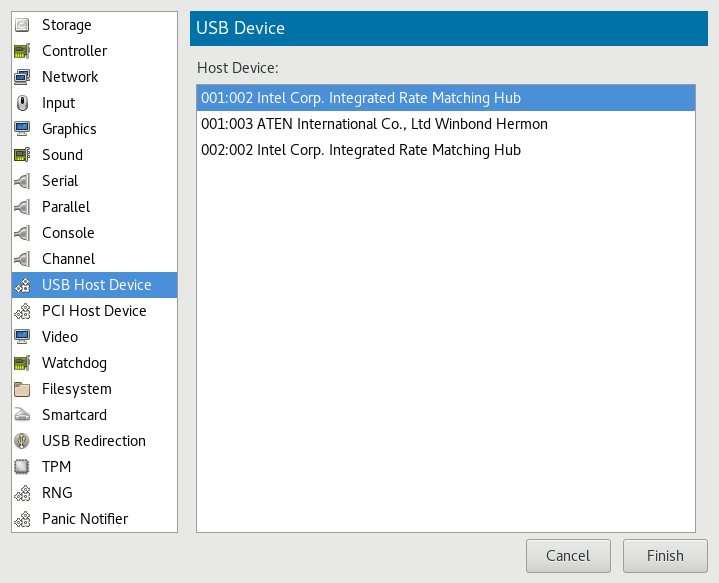Select Video in hardware list

(59, 337)
